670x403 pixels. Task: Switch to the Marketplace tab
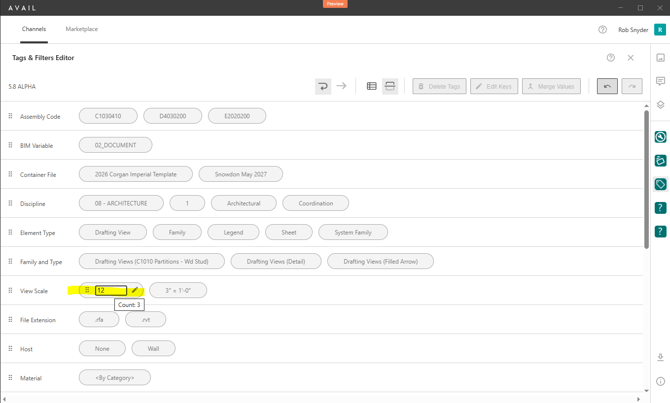pyautogui.click(x=82, y=29)
